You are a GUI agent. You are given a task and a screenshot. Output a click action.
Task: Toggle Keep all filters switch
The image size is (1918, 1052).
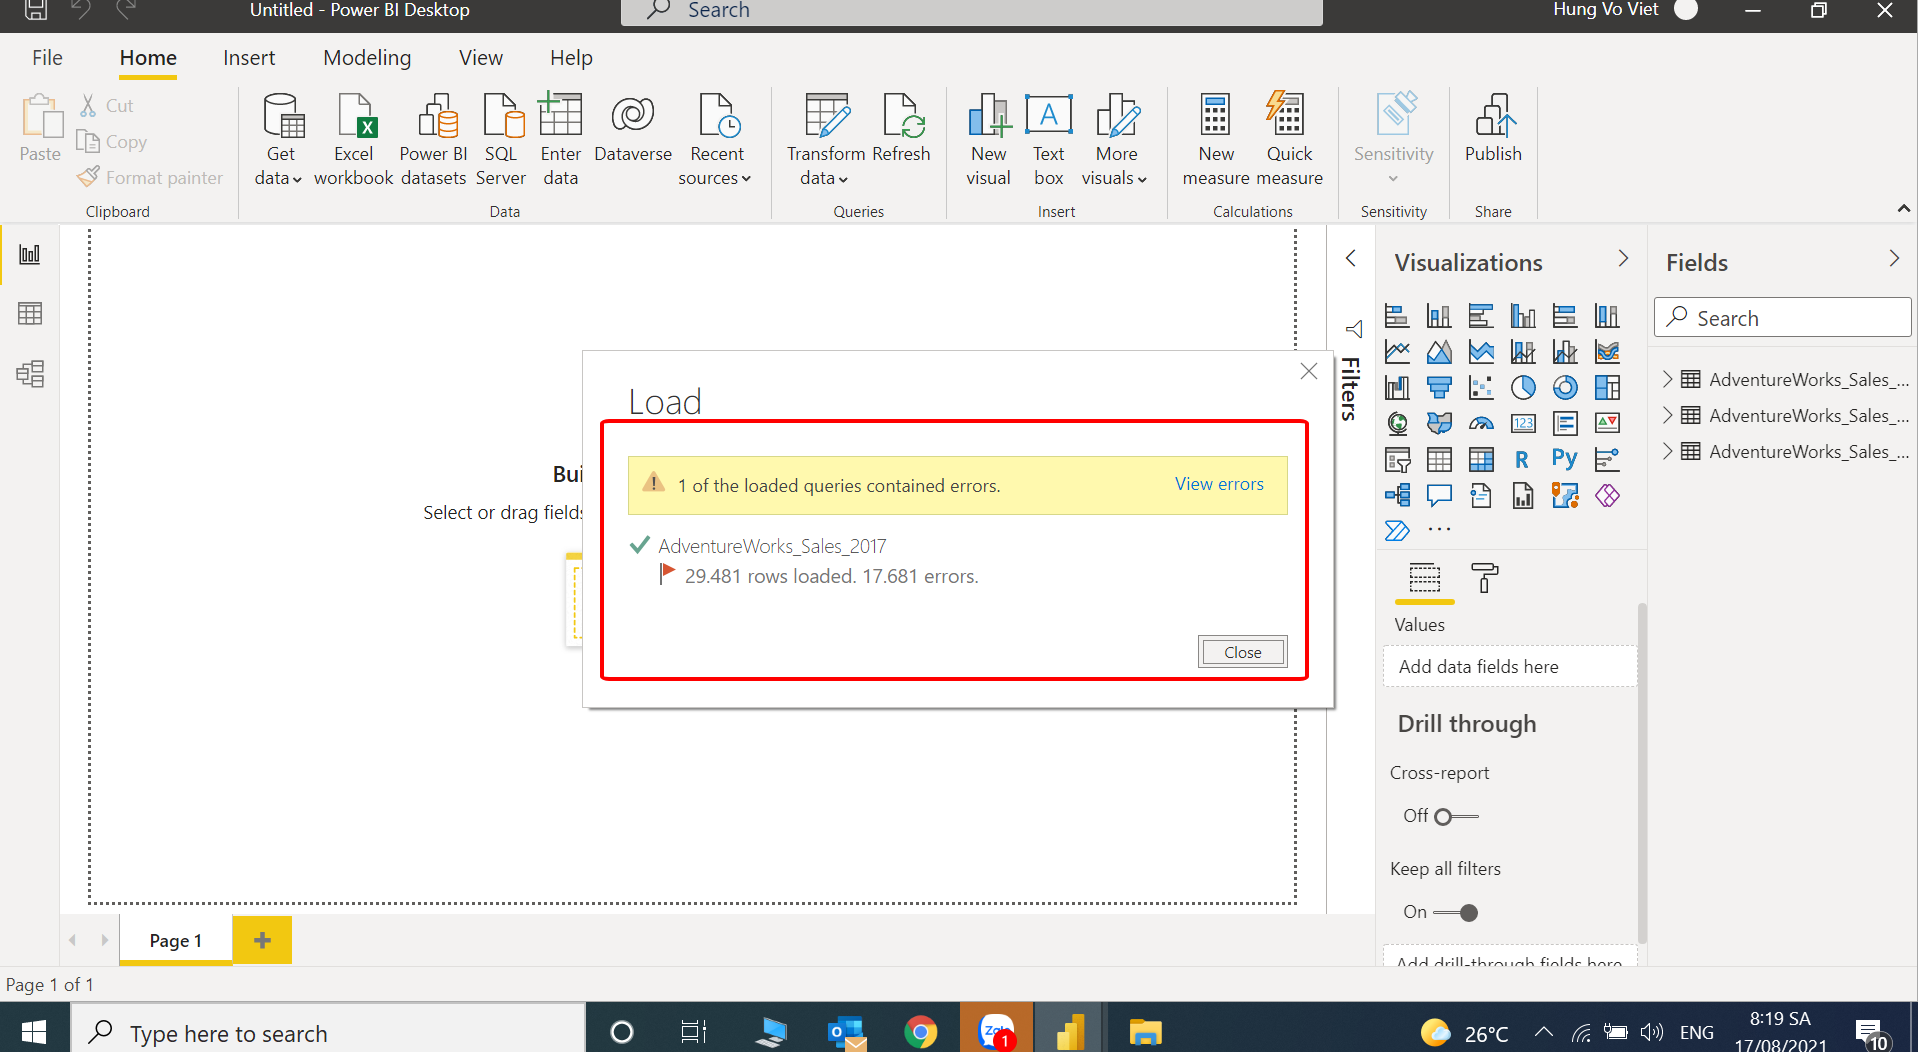tap(1456, 913)
